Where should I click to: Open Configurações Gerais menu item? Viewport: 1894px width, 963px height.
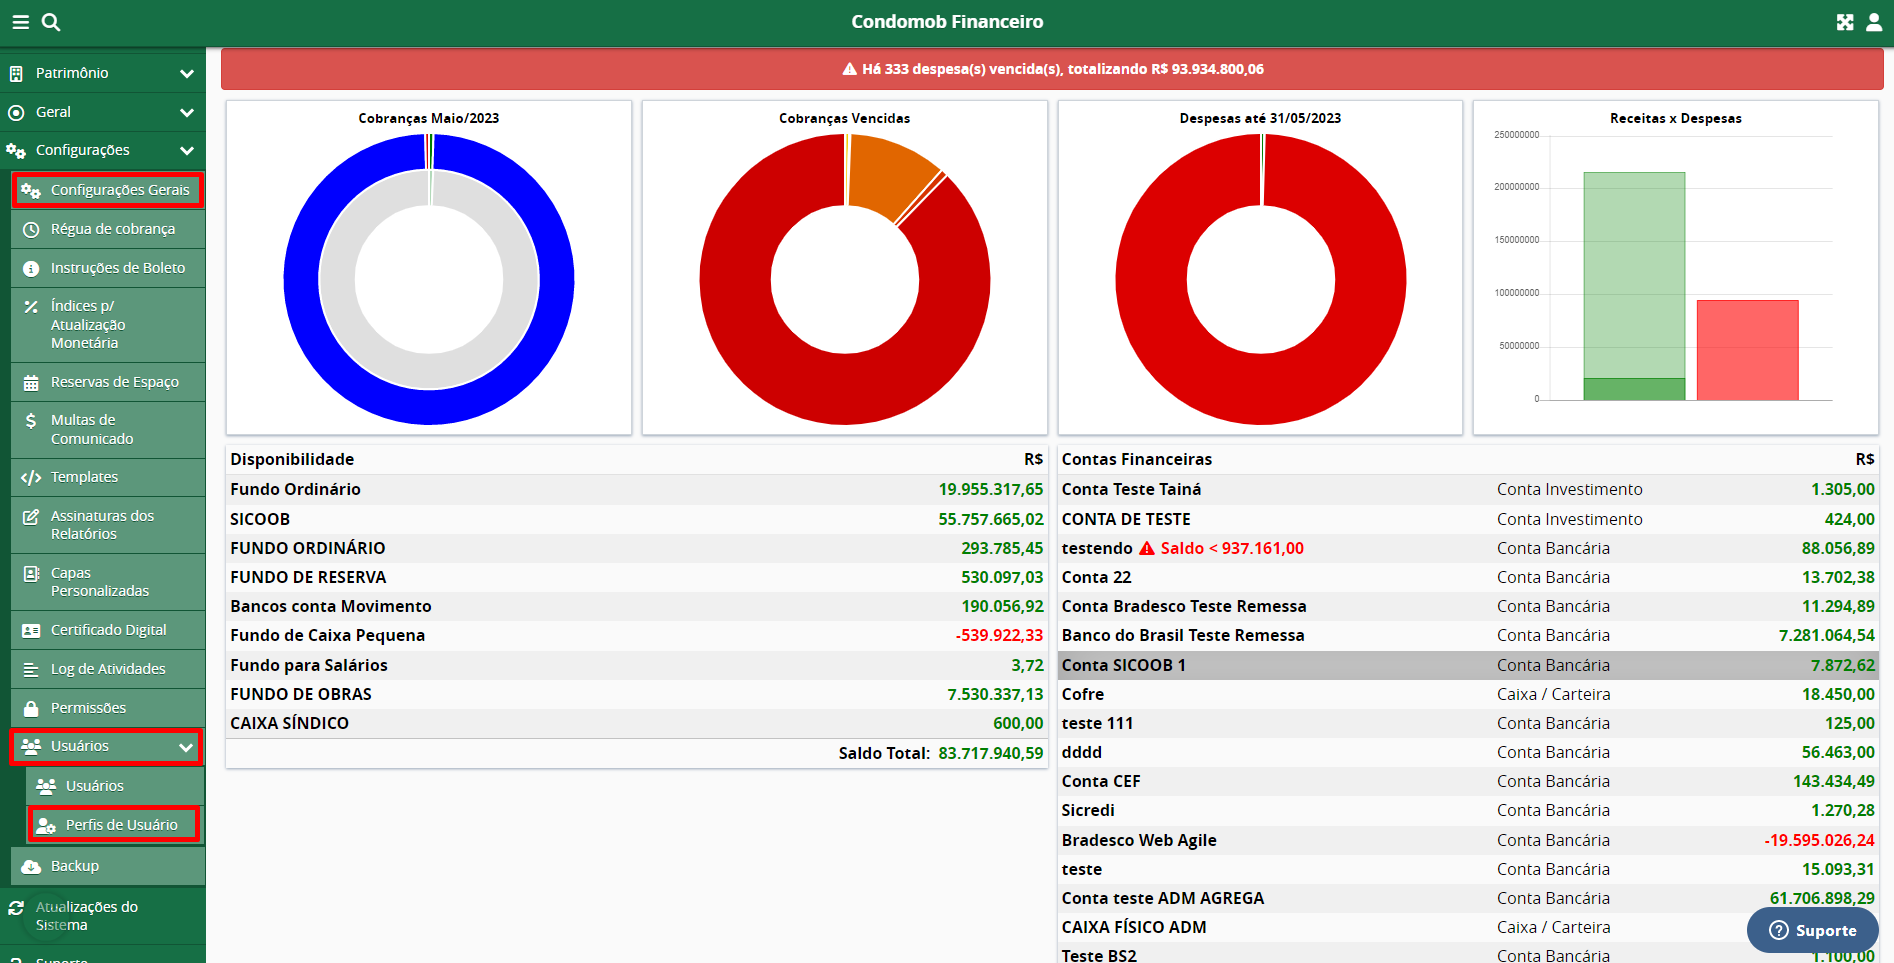(119, 190)
